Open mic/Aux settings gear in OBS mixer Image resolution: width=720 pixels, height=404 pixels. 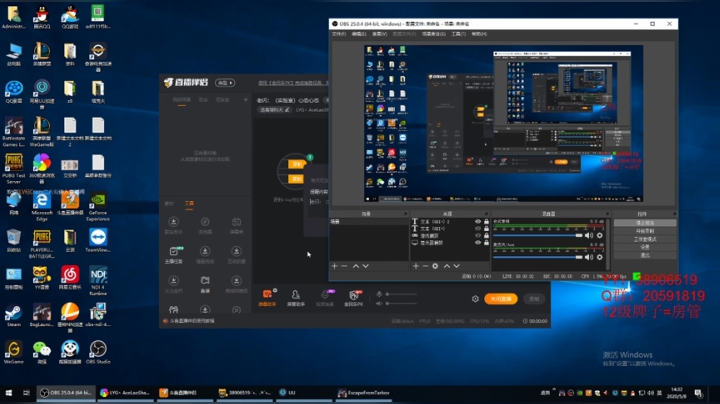click(600, 257)
